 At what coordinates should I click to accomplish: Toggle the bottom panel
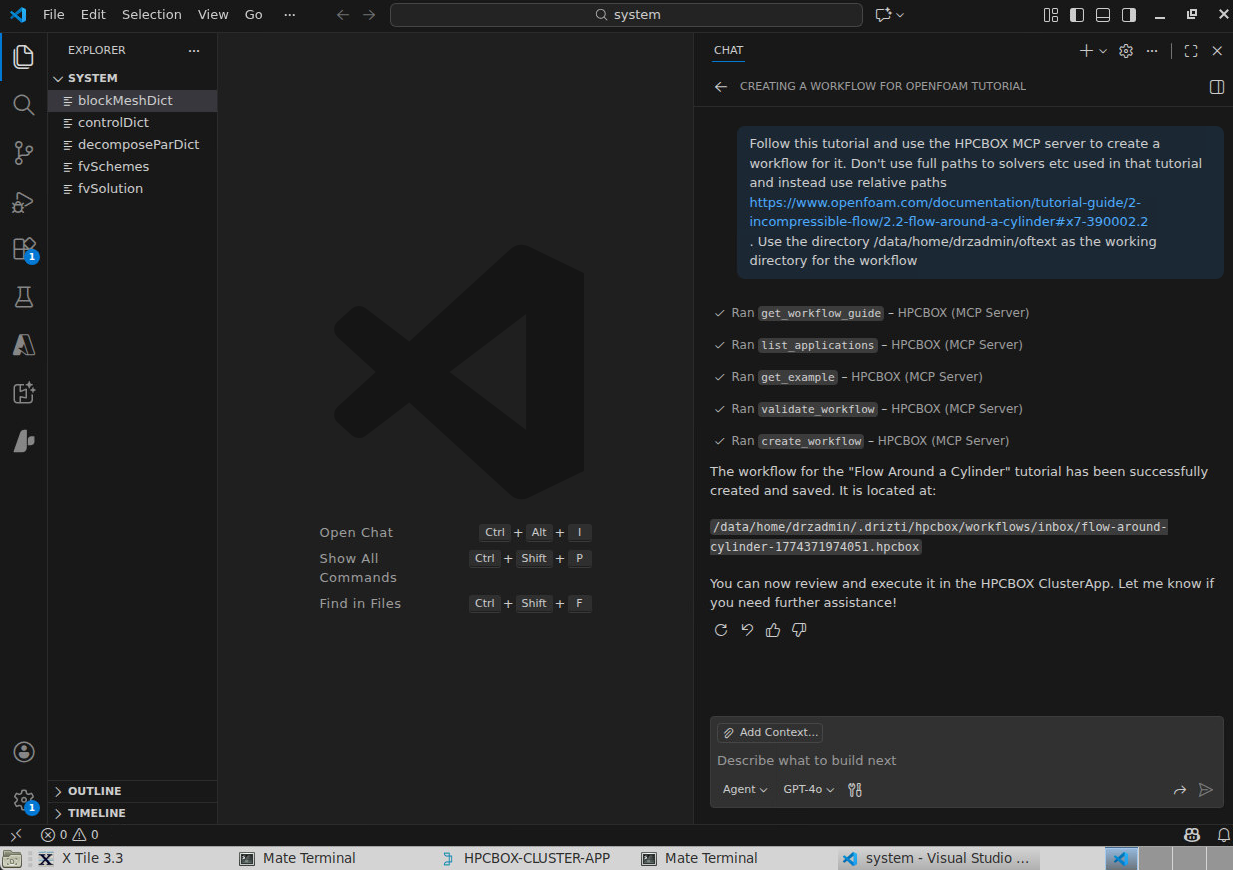[x=1103, y=15]
